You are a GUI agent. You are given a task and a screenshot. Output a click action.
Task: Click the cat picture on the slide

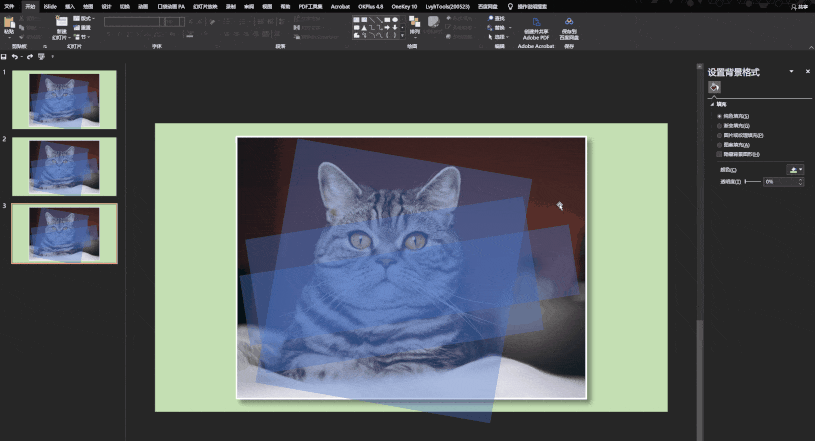(411, 268)
